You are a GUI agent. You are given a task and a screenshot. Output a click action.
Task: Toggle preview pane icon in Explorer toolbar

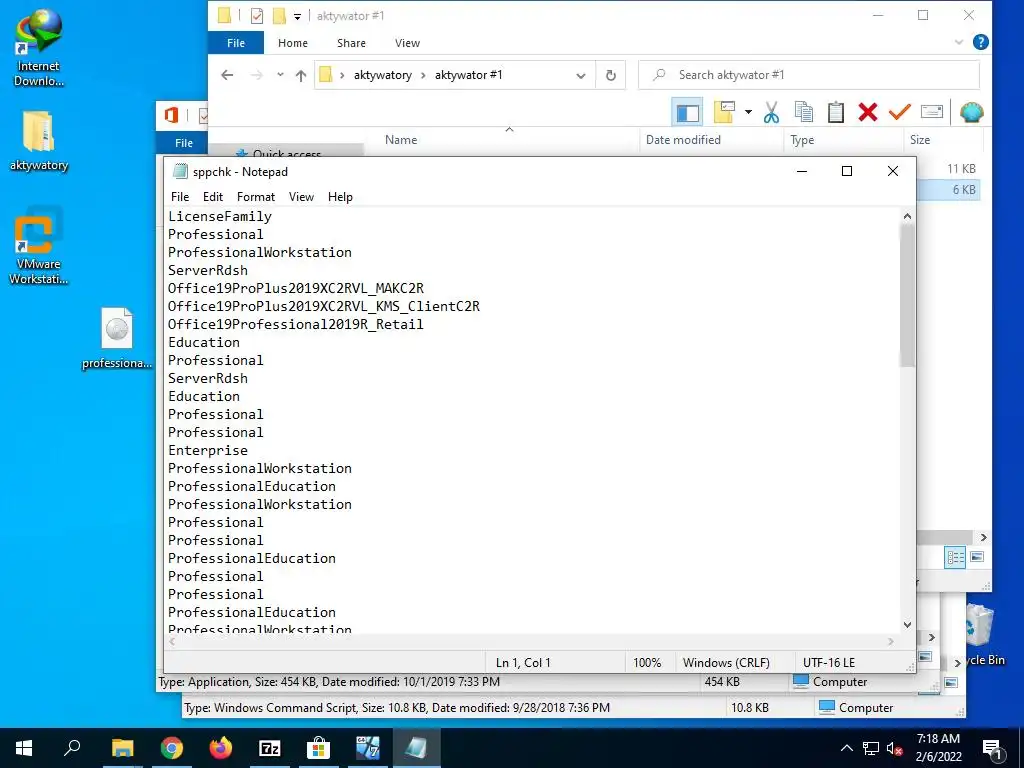coord(687,112)
